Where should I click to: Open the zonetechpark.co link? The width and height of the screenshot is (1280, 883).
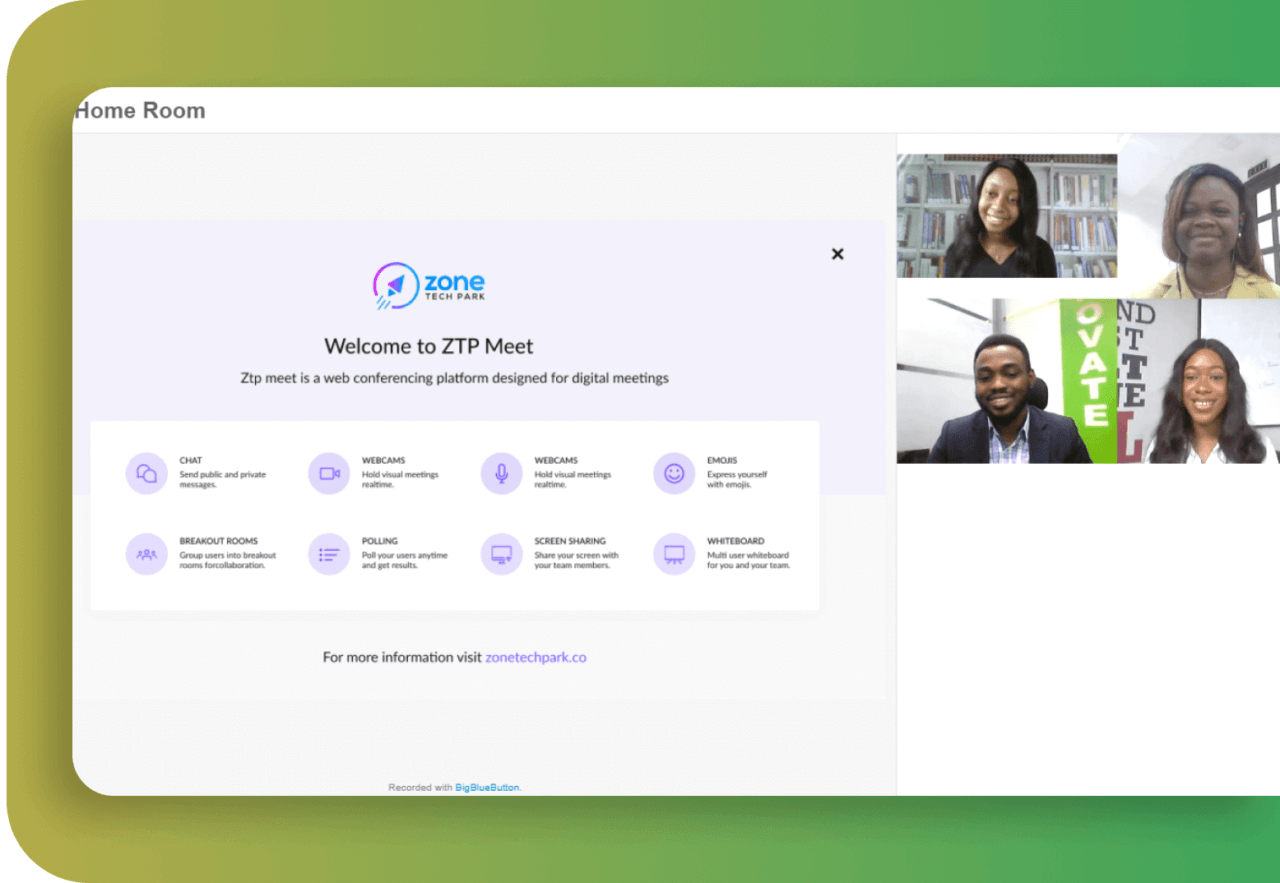536,657
